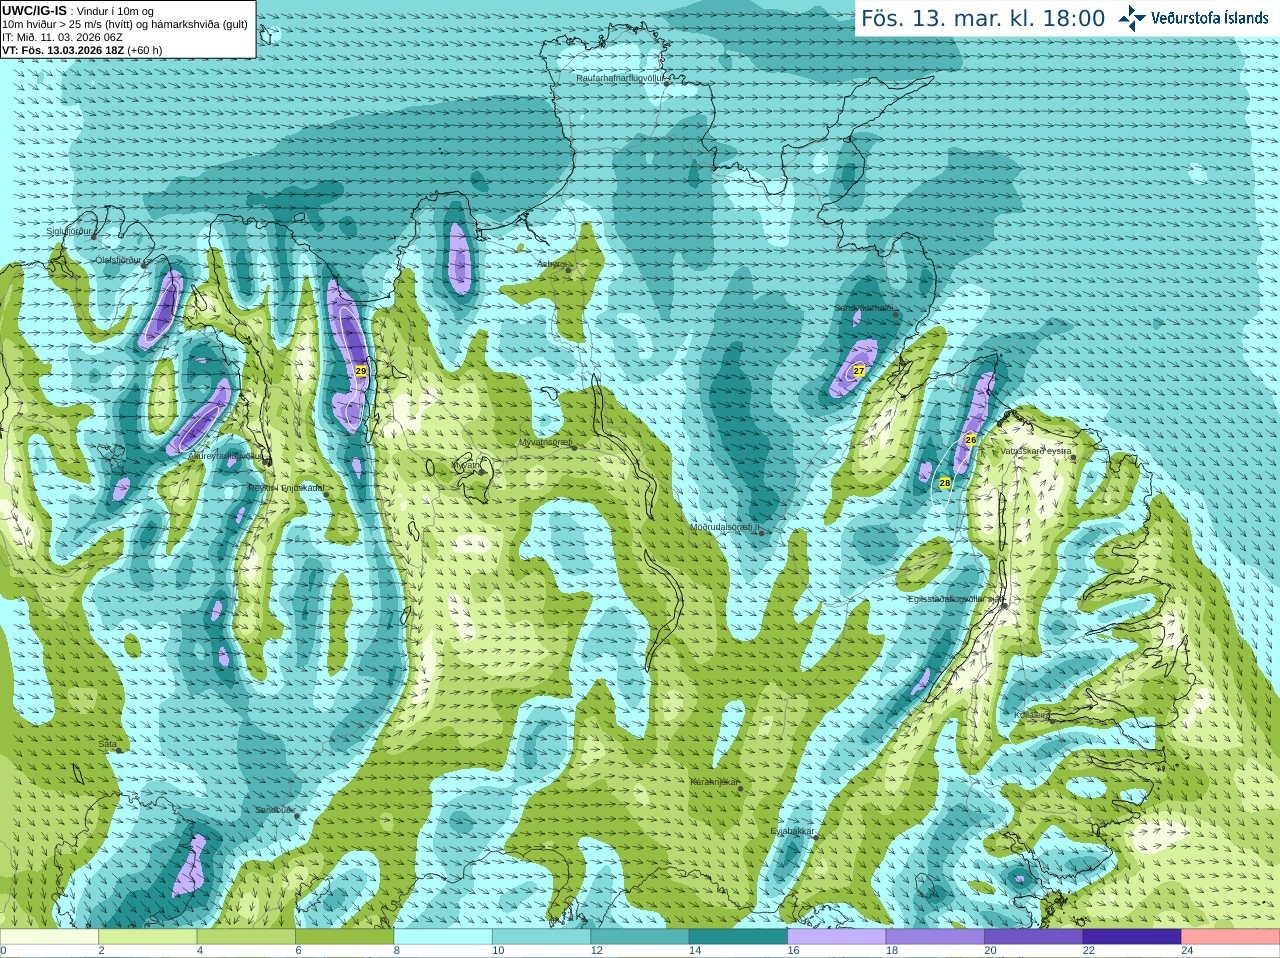This screenshot has width=1280, height=958.
Task: Click the Kárahnjúkar station dot
Action: [x=741, y=789]
